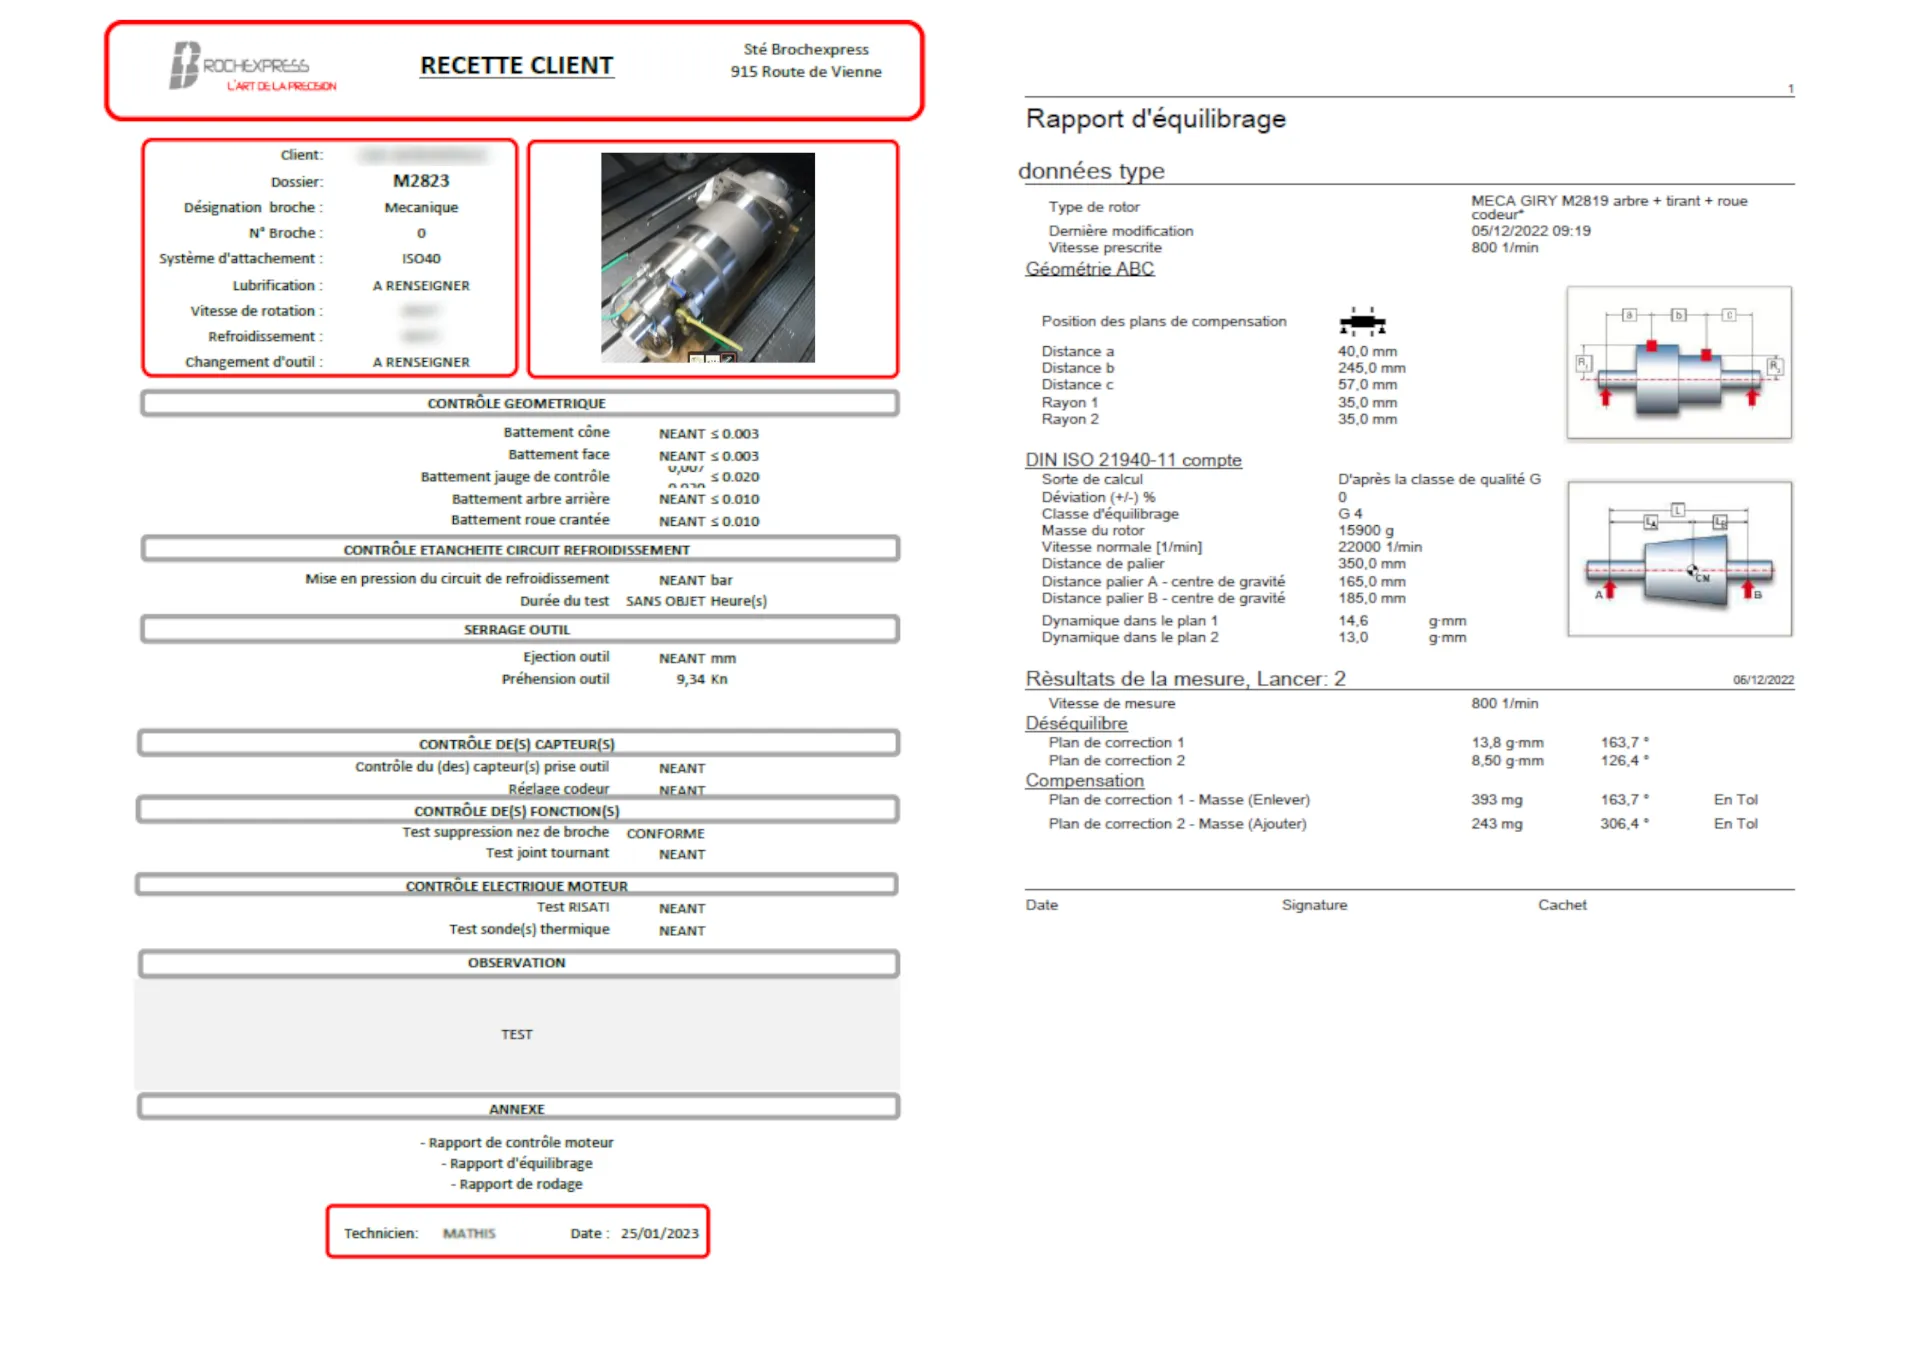Click the Lubrification A RENSEIGNER value

coord(421,285)
